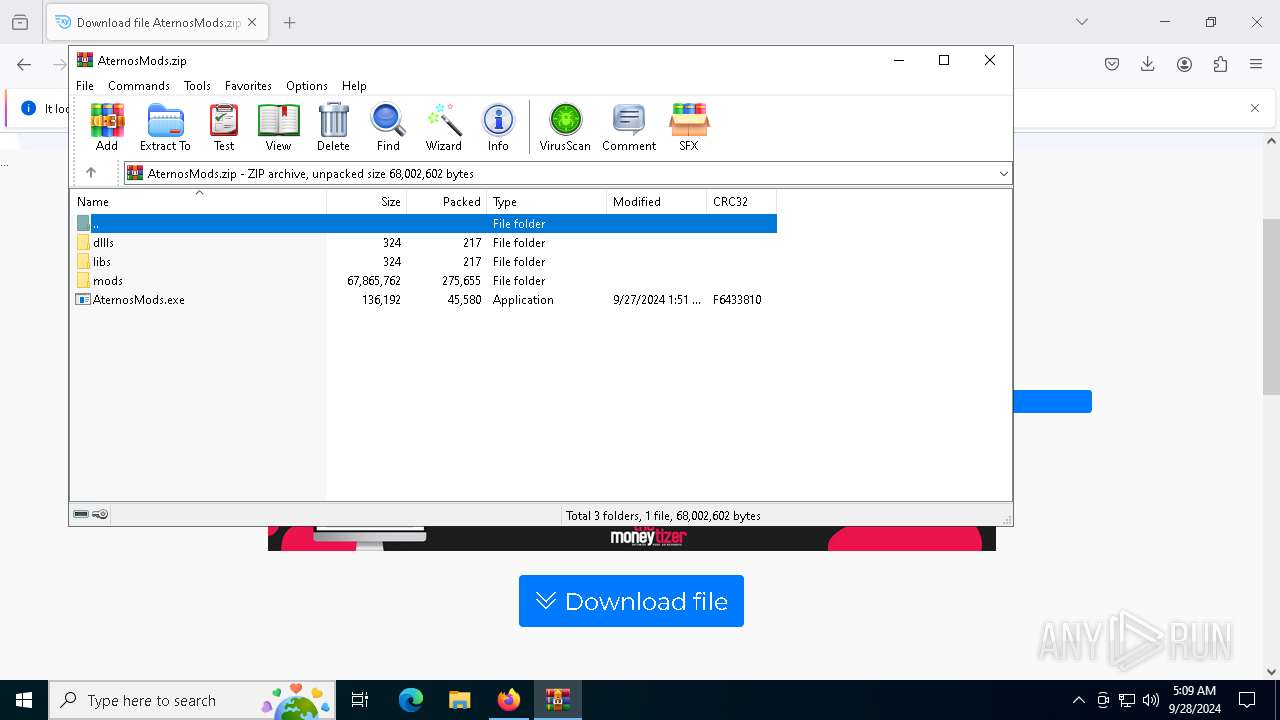Open the Help menu

tap(354, 86)
